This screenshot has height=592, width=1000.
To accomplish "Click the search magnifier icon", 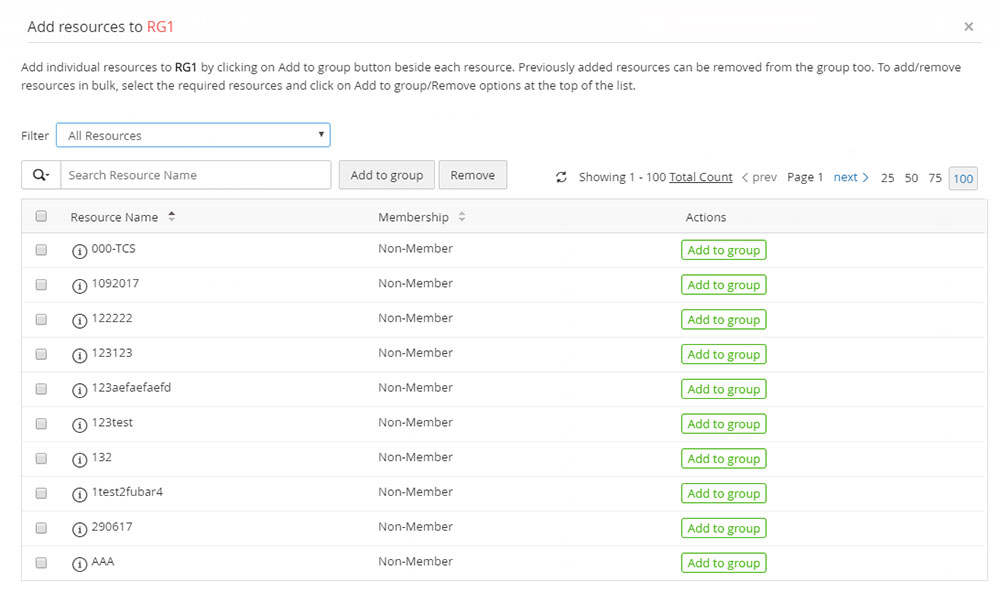I will [x=41, y=175].
